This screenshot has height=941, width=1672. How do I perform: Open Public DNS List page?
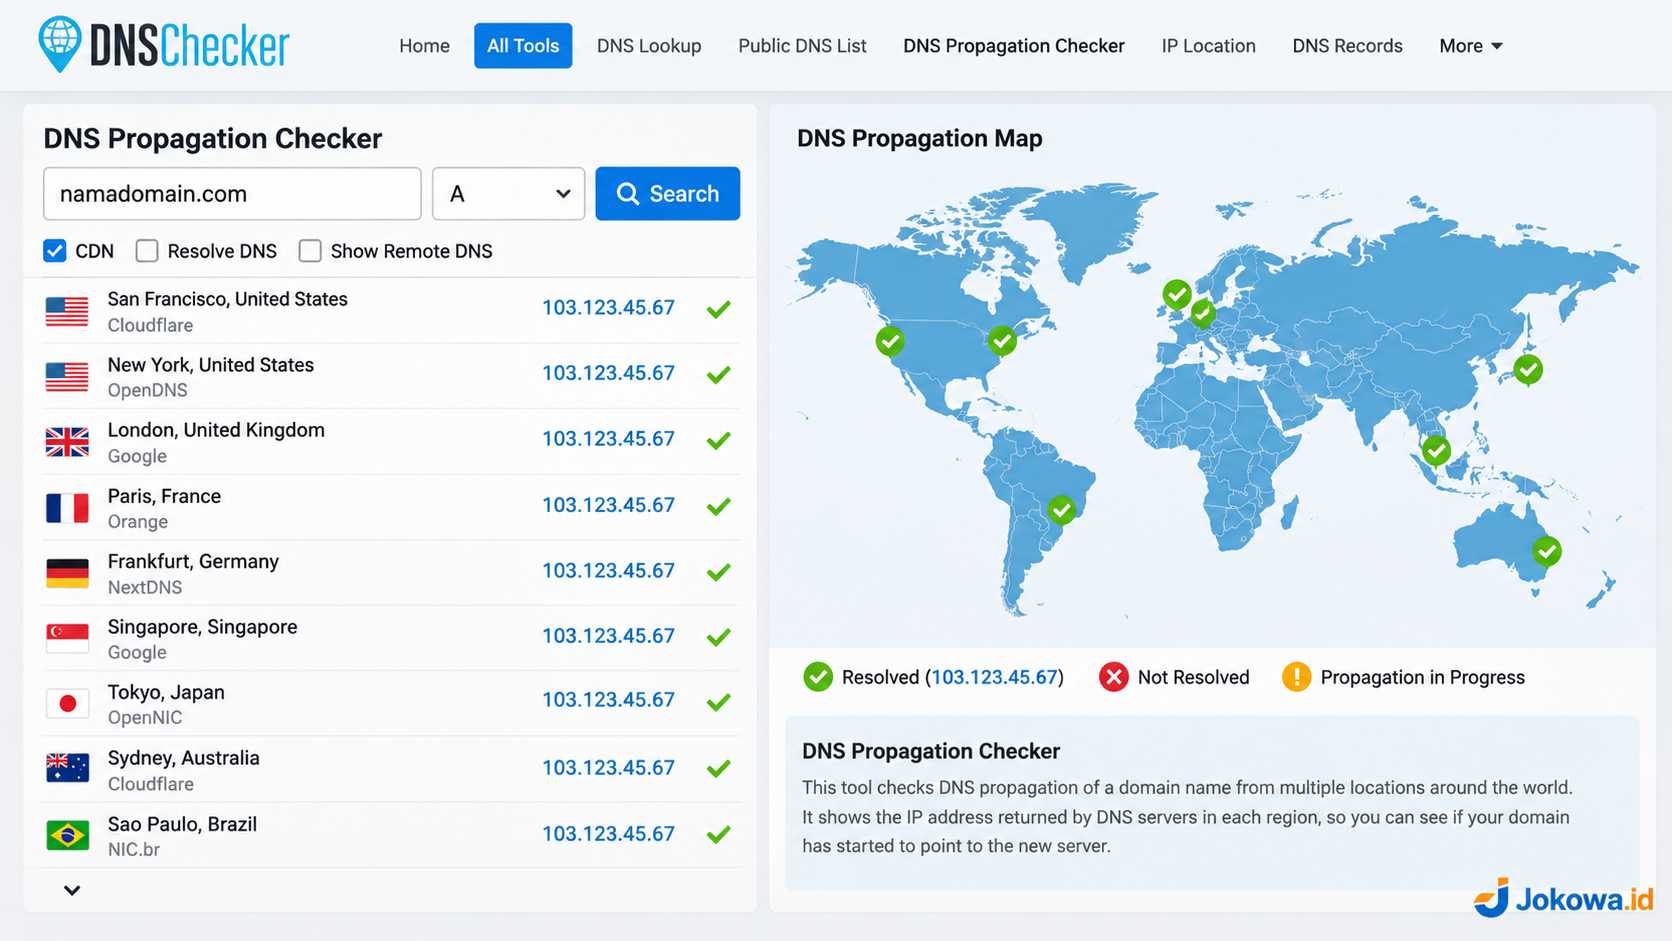[x=802, y=46]
